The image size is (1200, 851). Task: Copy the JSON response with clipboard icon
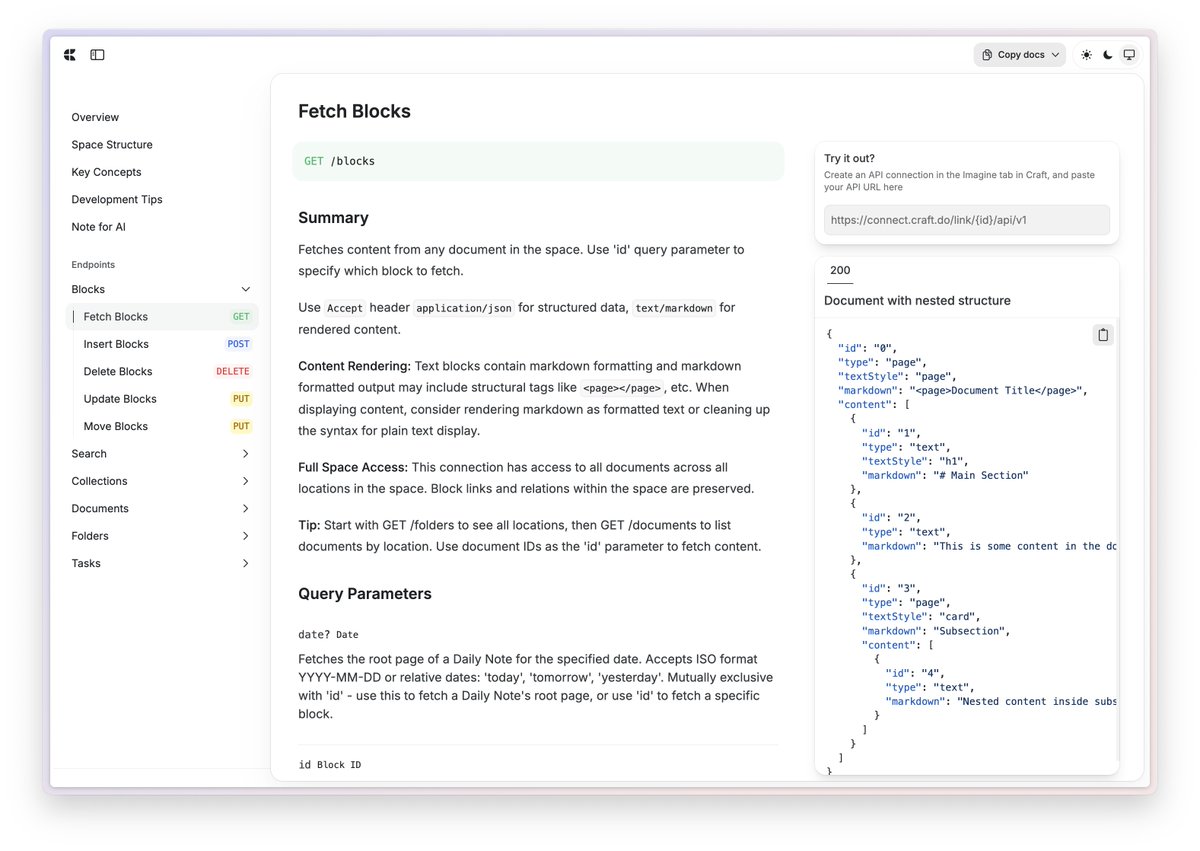[x=1103, y=335]
